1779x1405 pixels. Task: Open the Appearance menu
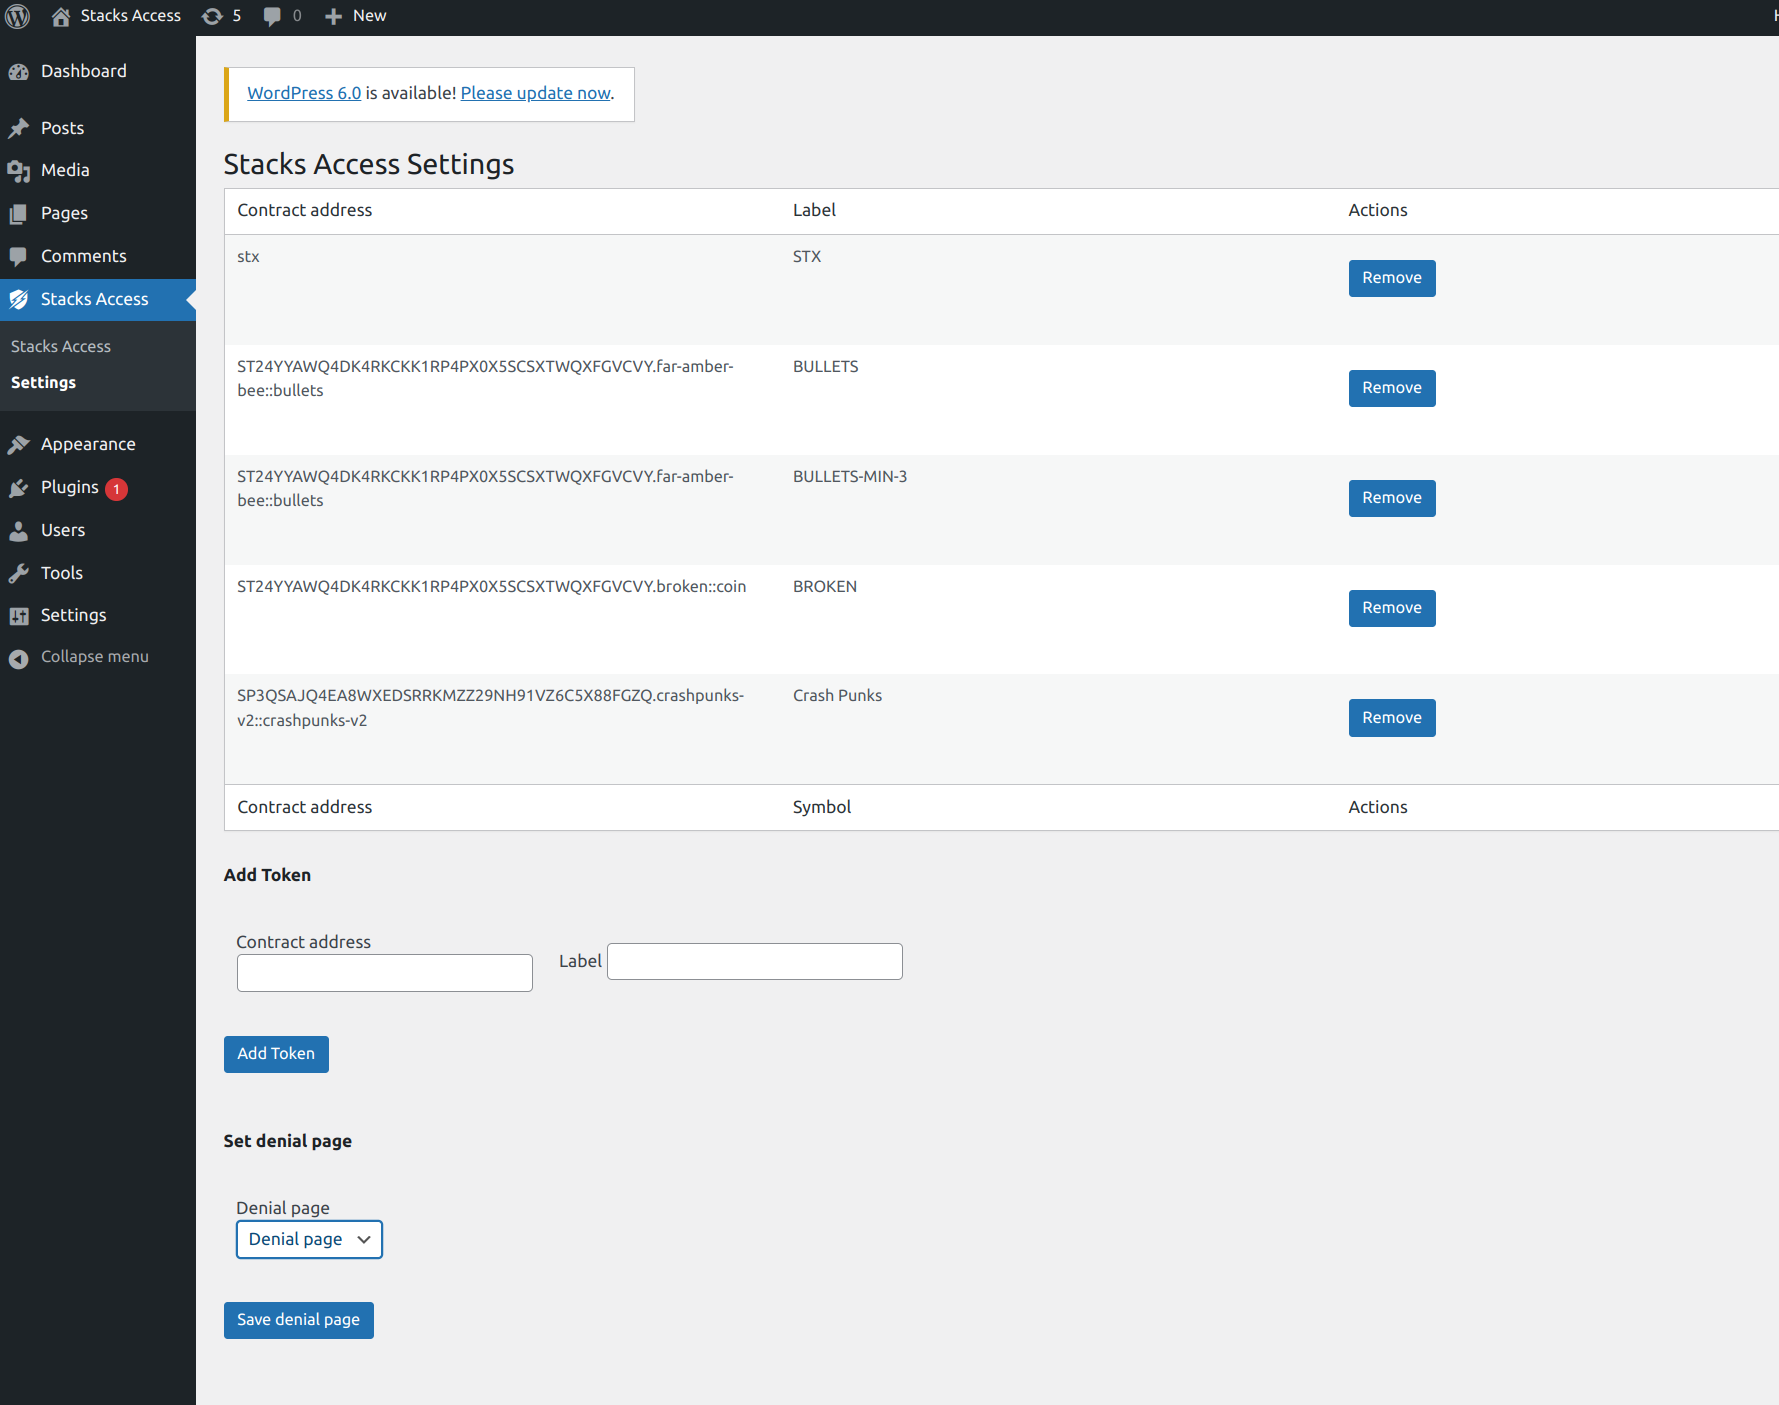[98, 445]
